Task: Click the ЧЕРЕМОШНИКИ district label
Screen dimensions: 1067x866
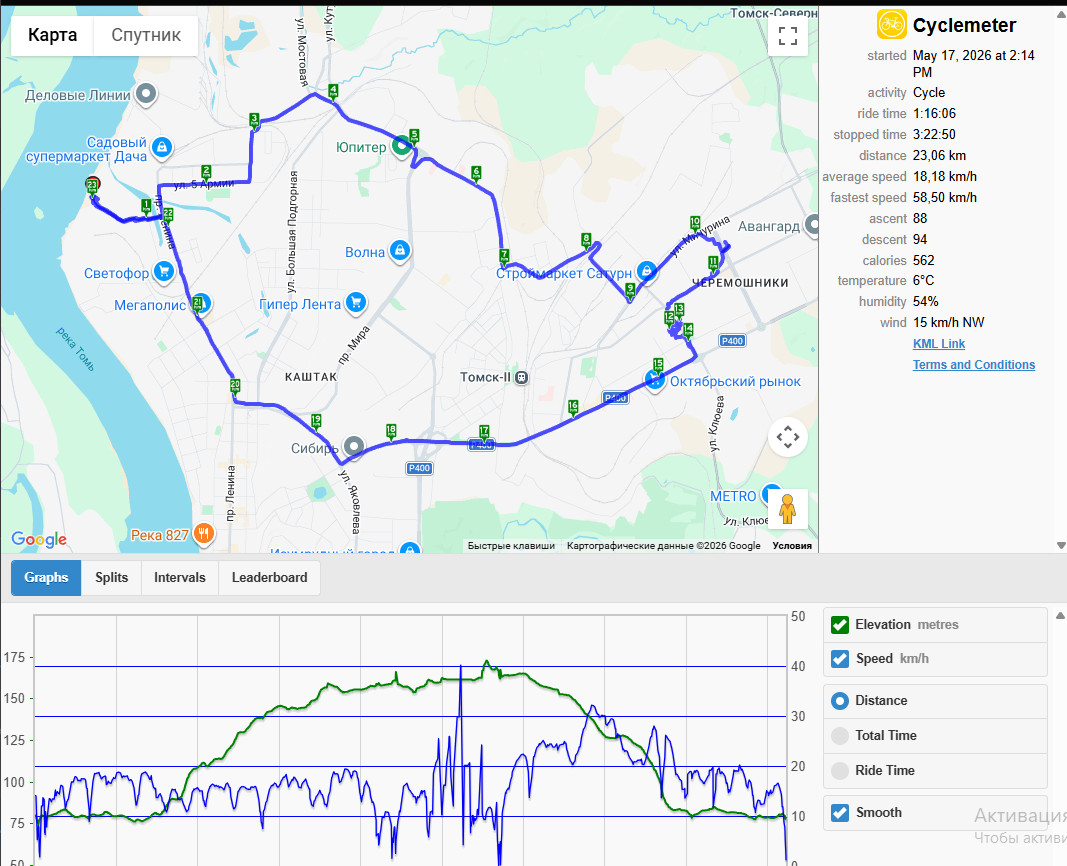Action: [x=740, y=282]
